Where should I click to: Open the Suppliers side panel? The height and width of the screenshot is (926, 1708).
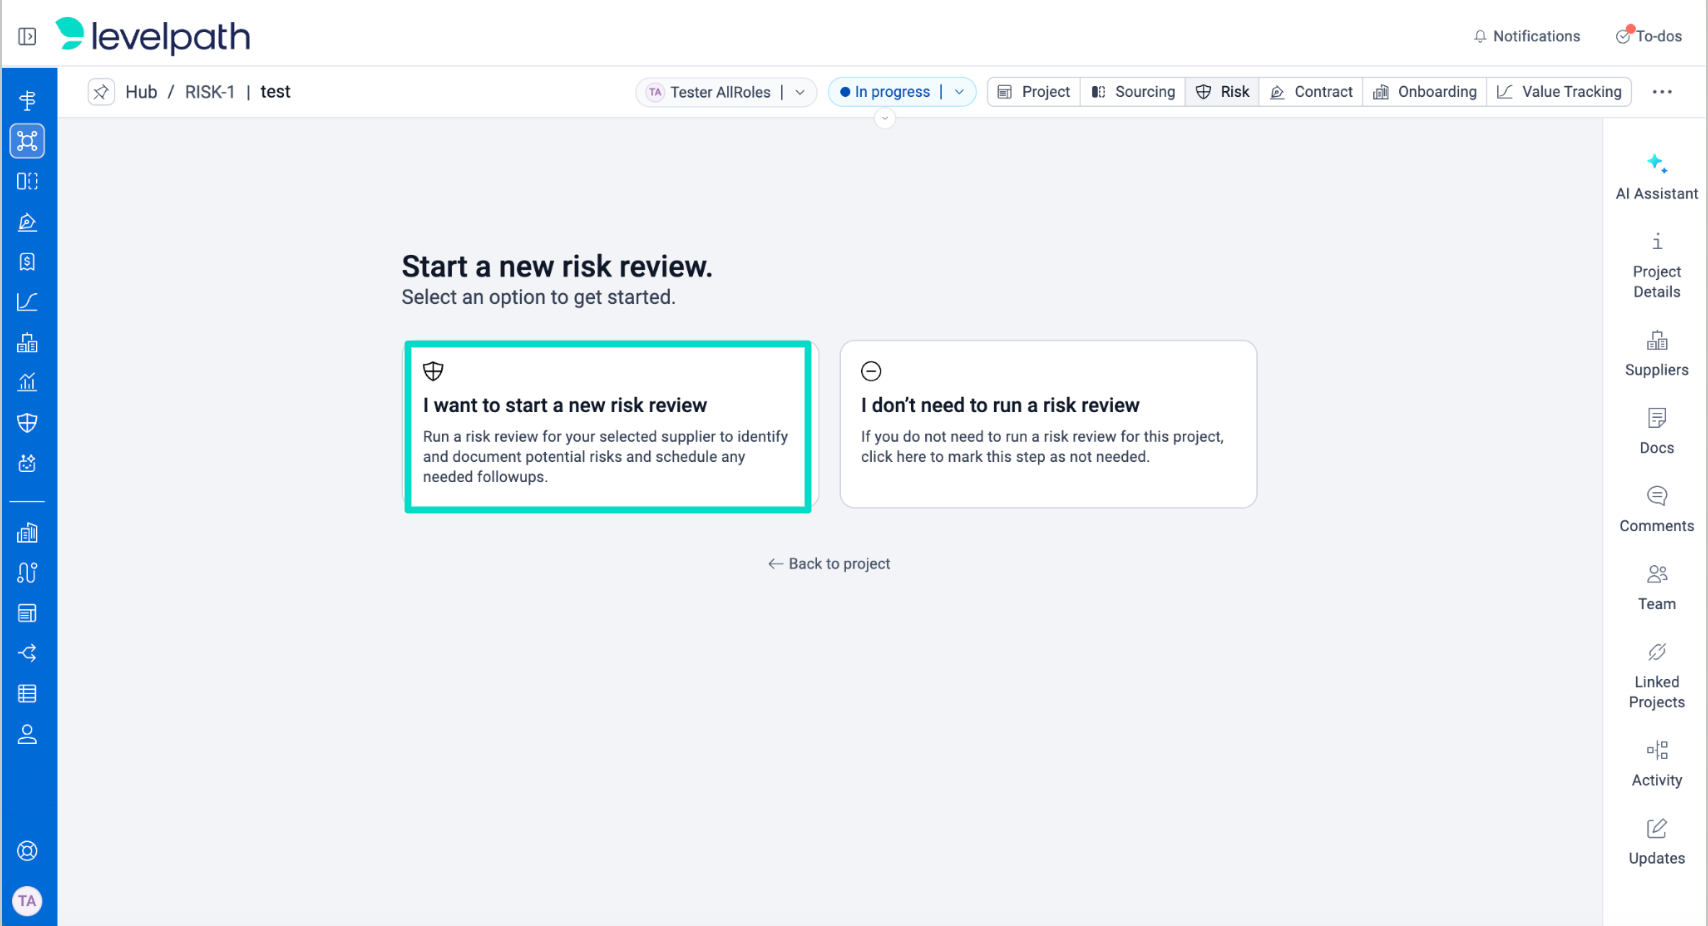point(1656,354)
